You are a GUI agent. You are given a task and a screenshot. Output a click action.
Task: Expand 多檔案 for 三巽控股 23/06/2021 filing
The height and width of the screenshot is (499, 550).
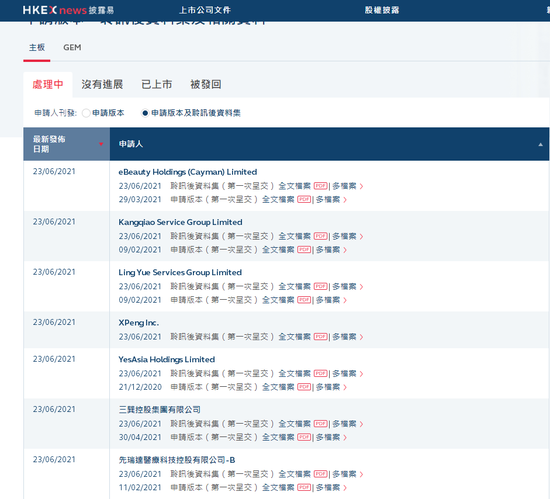(x=348, y=424)
